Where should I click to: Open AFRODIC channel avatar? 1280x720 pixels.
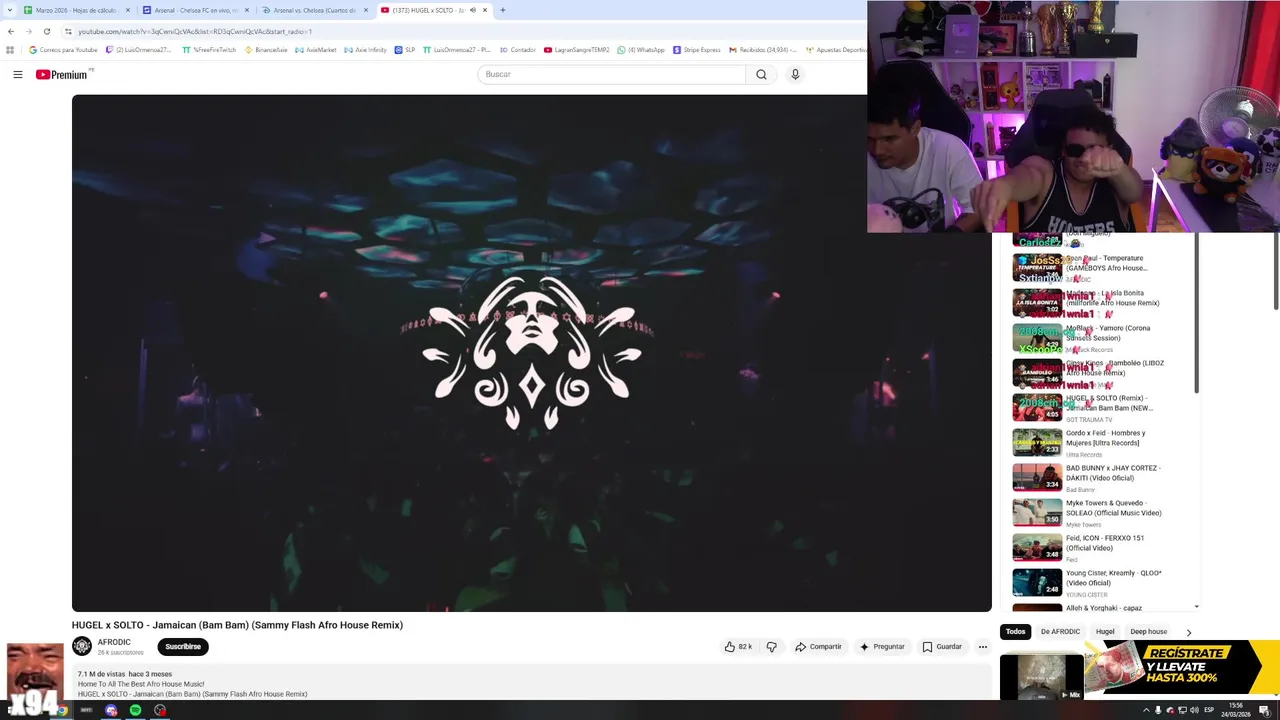click(x=82, y=646)
